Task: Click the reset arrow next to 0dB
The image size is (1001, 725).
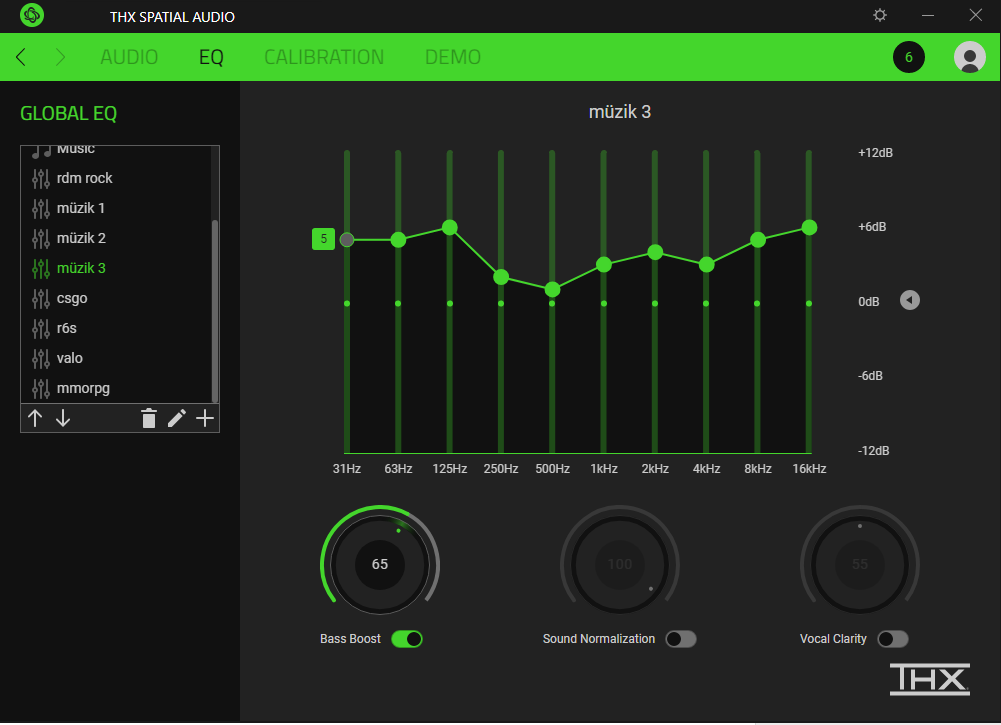Action: click(910, 300)
